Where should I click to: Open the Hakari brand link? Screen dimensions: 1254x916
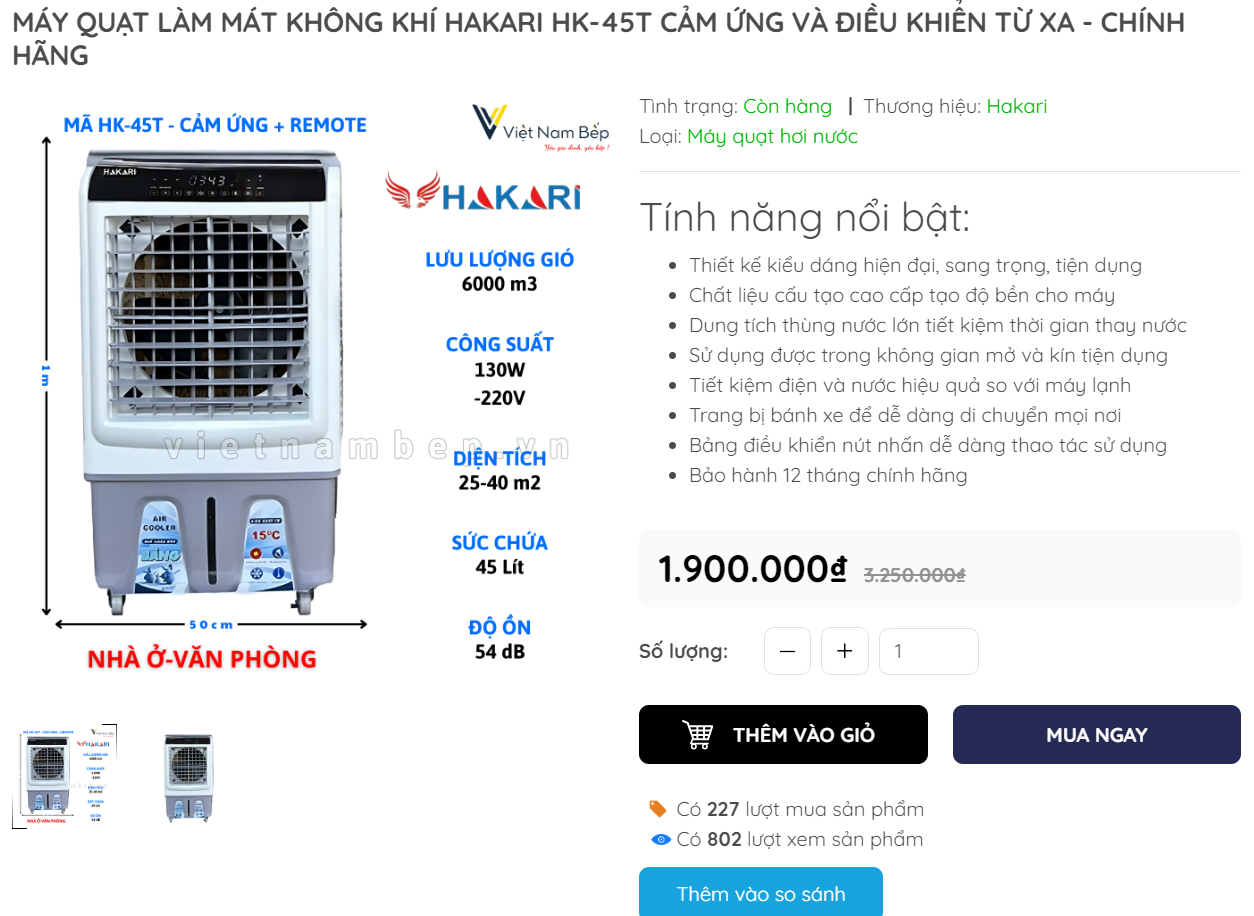(x=1017, y=106)
